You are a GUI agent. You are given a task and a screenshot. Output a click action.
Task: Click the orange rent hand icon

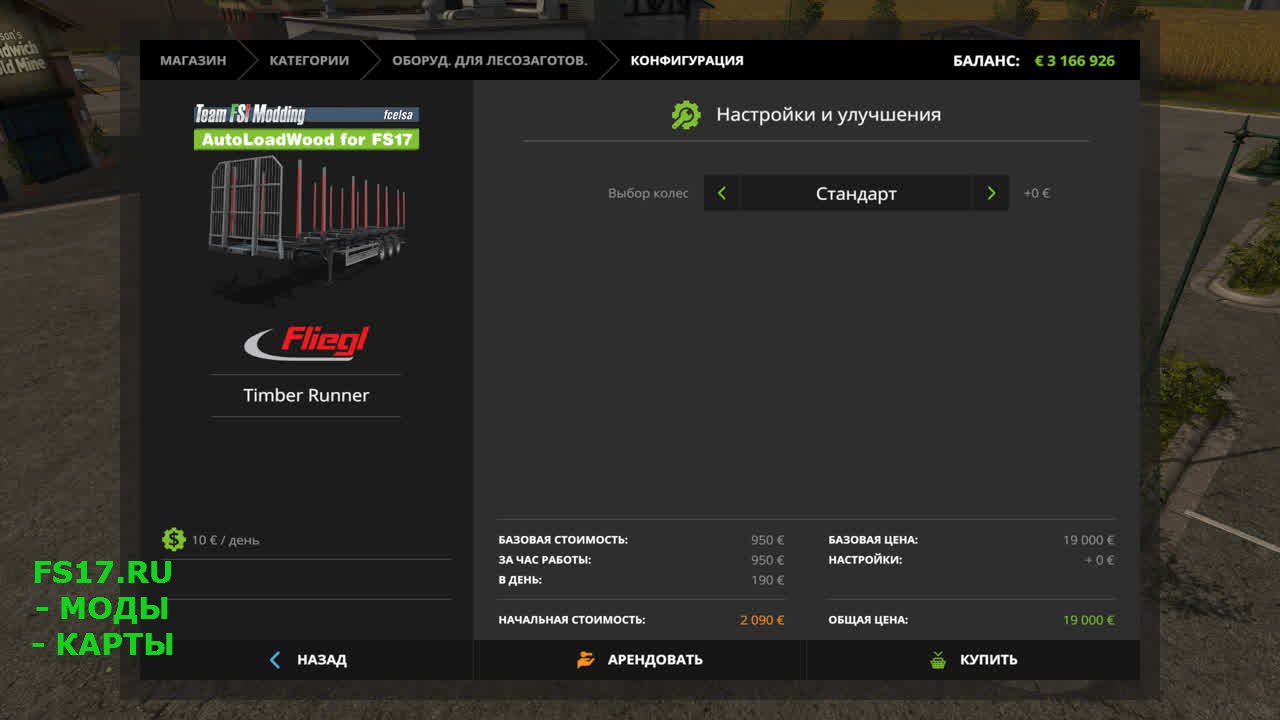coord(586,660)
